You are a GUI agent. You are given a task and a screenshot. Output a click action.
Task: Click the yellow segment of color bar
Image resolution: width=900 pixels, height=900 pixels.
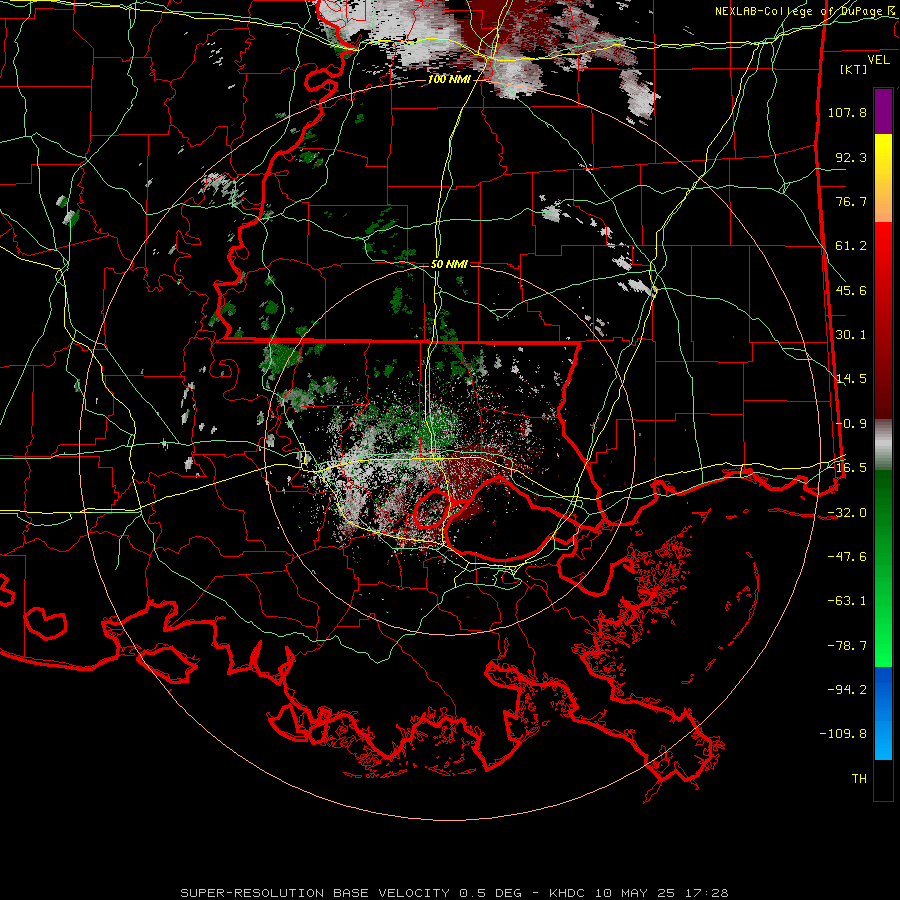[x=883, y=155]
